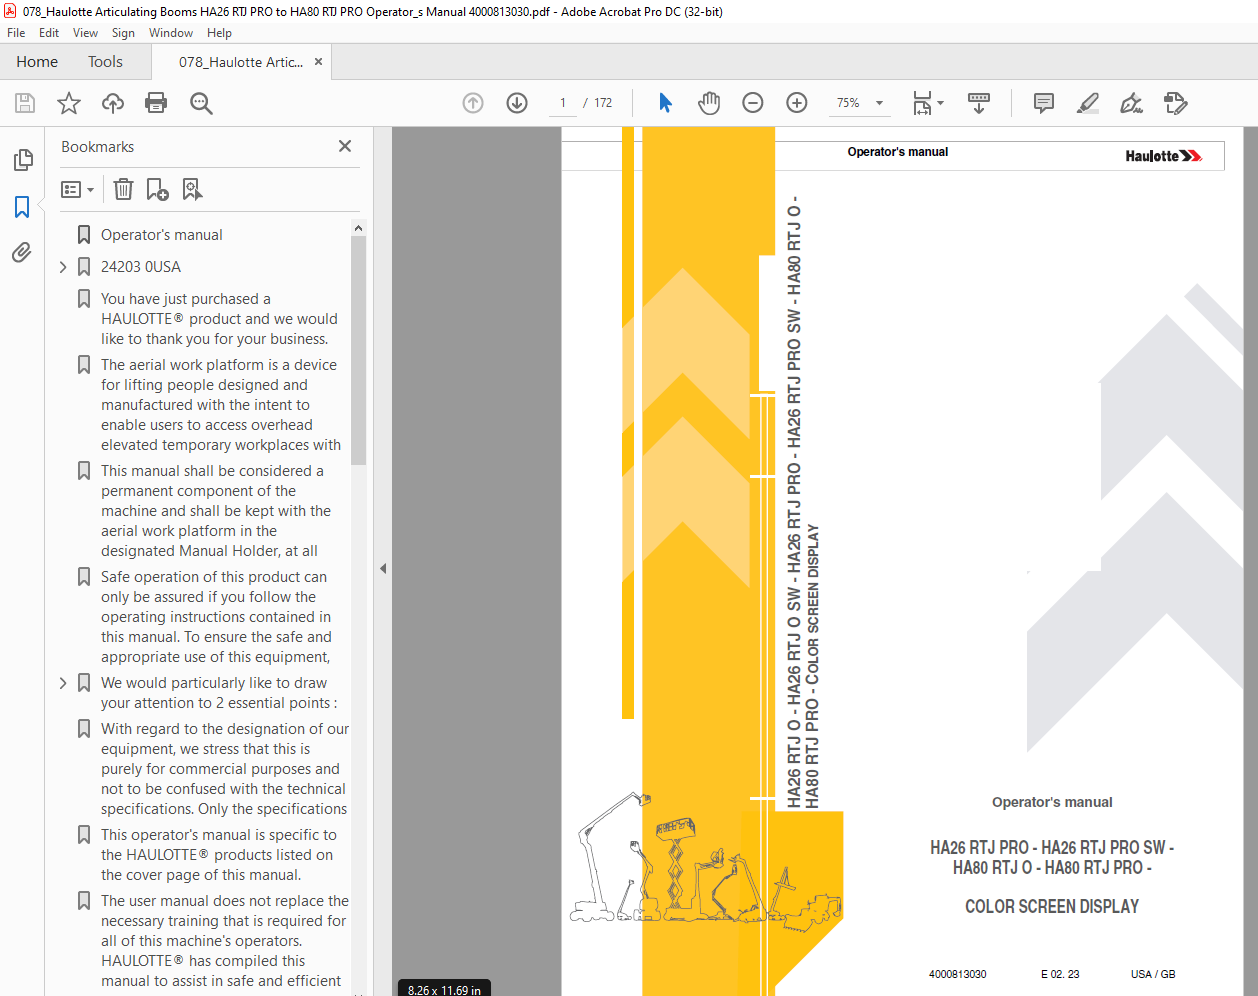The height and width of the screenshot is (996, 1258).
Task: Open bookmark options menu dropdown
Action: click(78, 189)
